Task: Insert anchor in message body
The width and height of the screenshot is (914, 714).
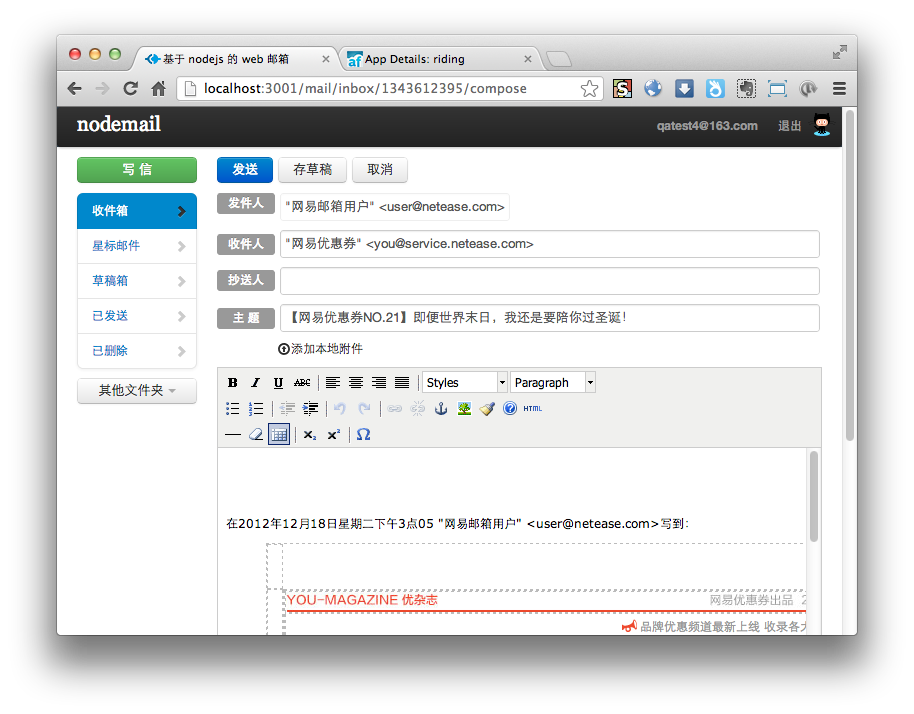Action: point(441,409)
